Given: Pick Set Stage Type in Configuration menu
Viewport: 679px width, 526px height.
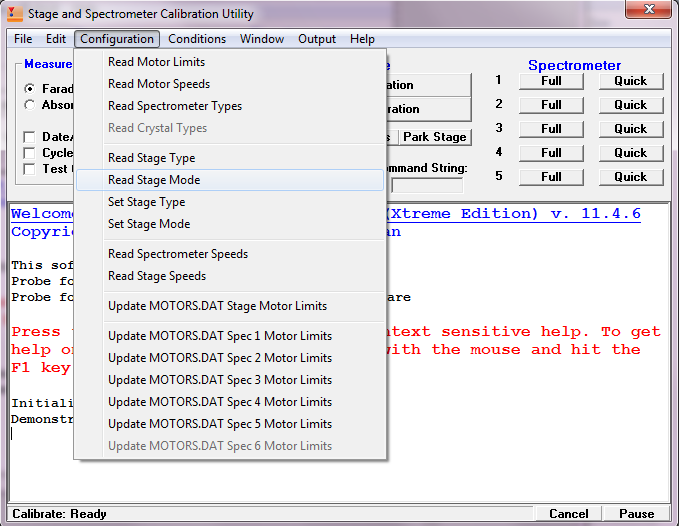Looking at the screenshot, I should point(146,202).
